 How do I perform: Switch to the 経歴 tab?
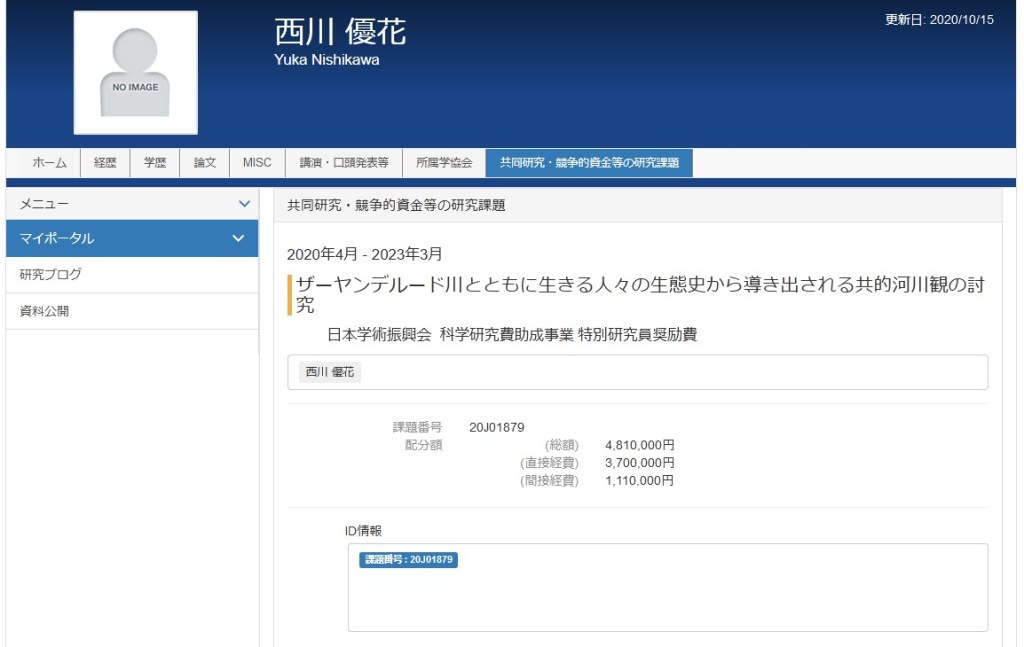[105, 163]
